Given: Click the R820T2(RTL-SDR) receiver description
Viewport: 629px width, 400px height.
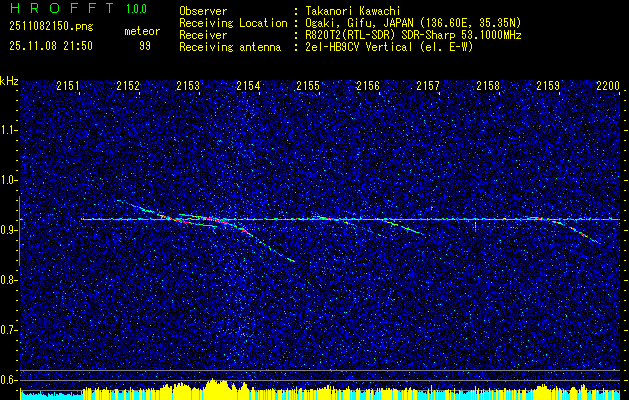Looking at the screenshot, I should [413, 35].
